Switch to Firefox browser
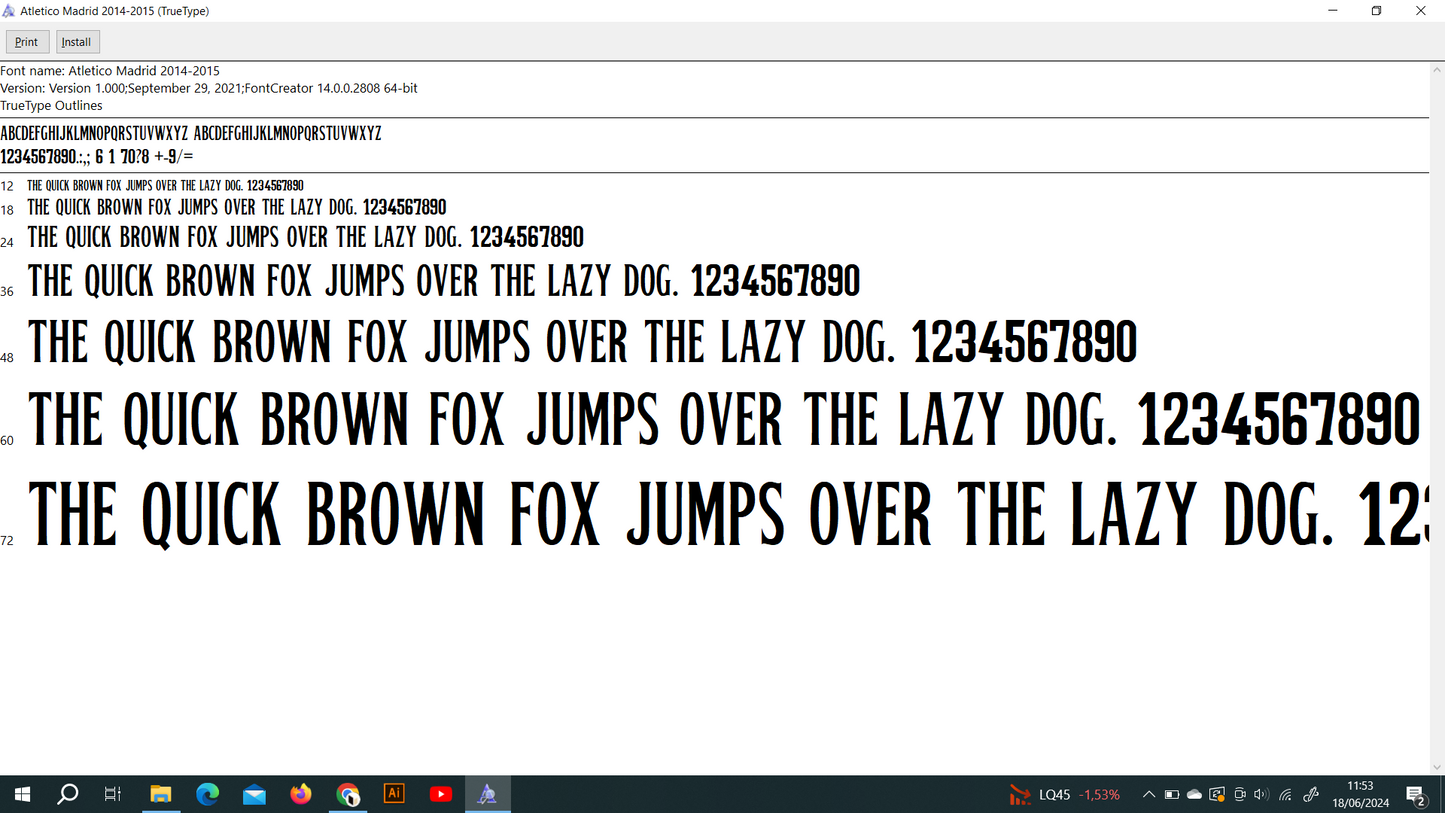 [301, 795]
